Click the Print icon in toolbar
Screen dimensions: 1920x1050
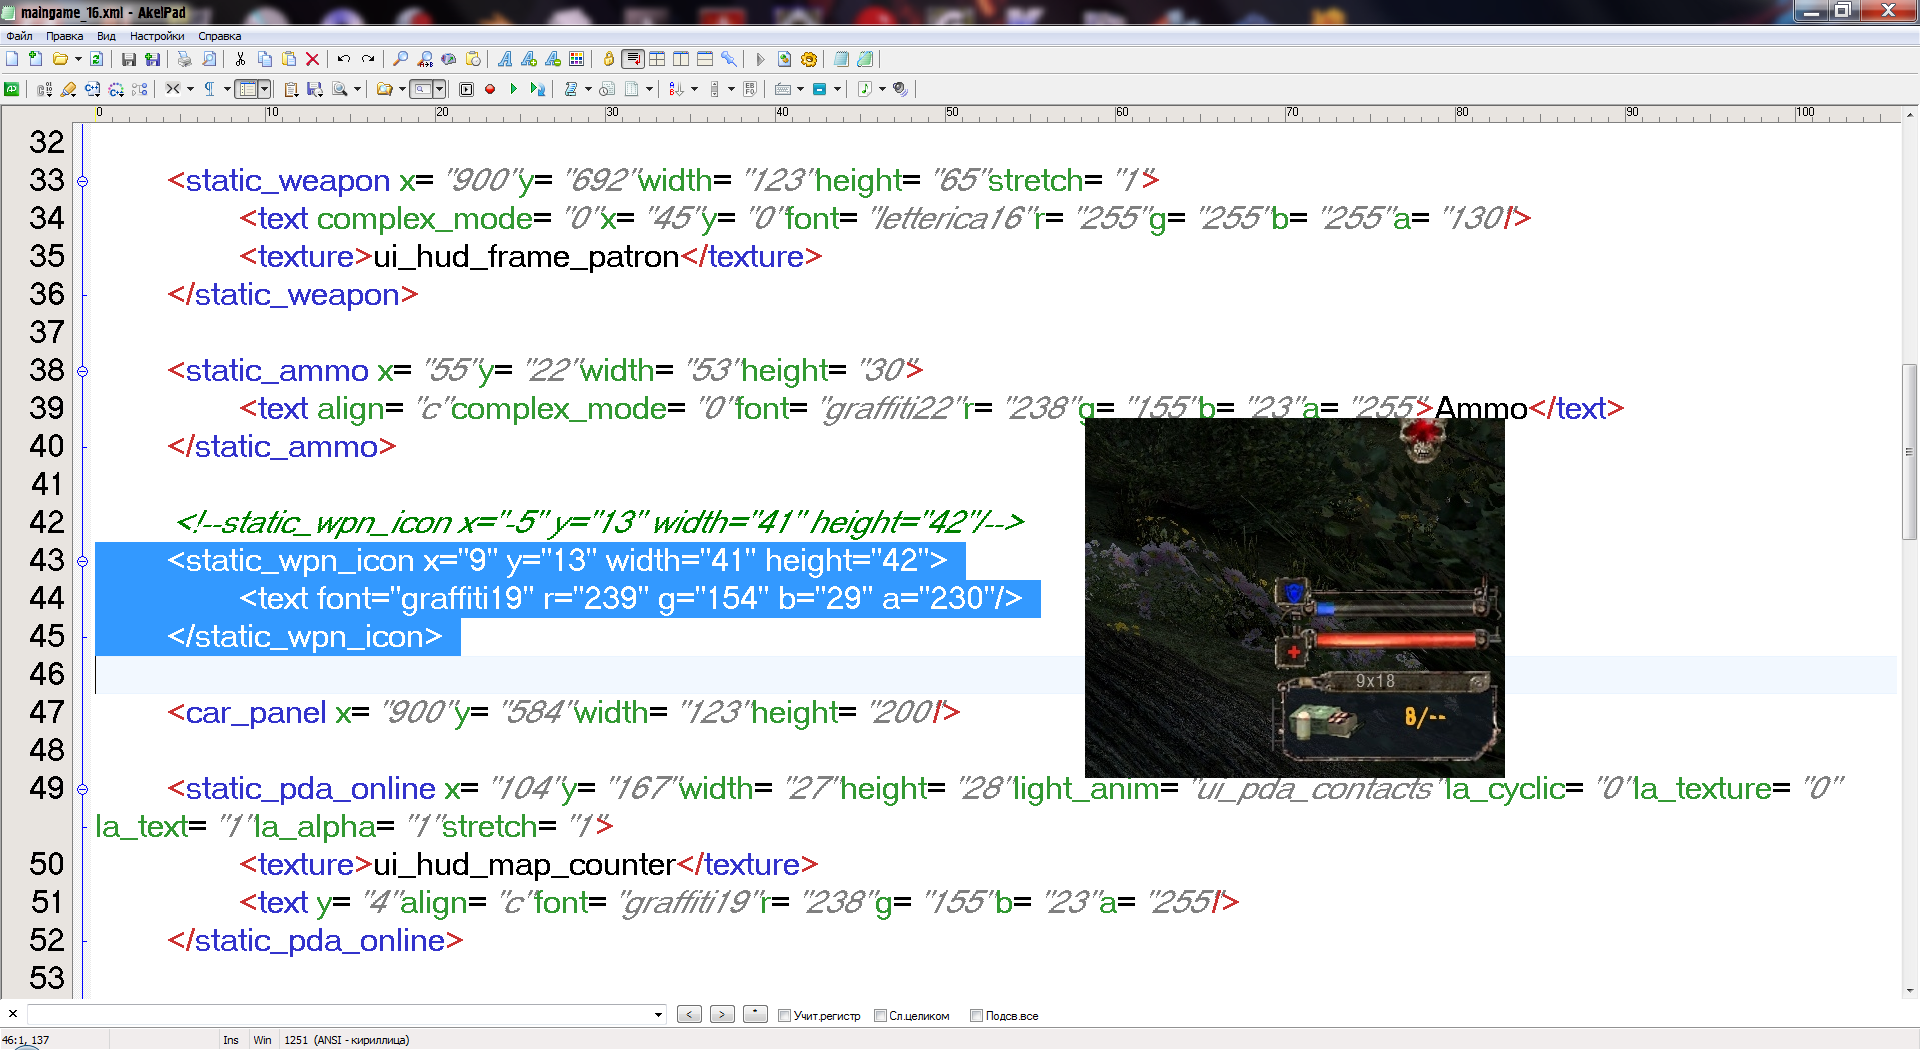(184, 60)
